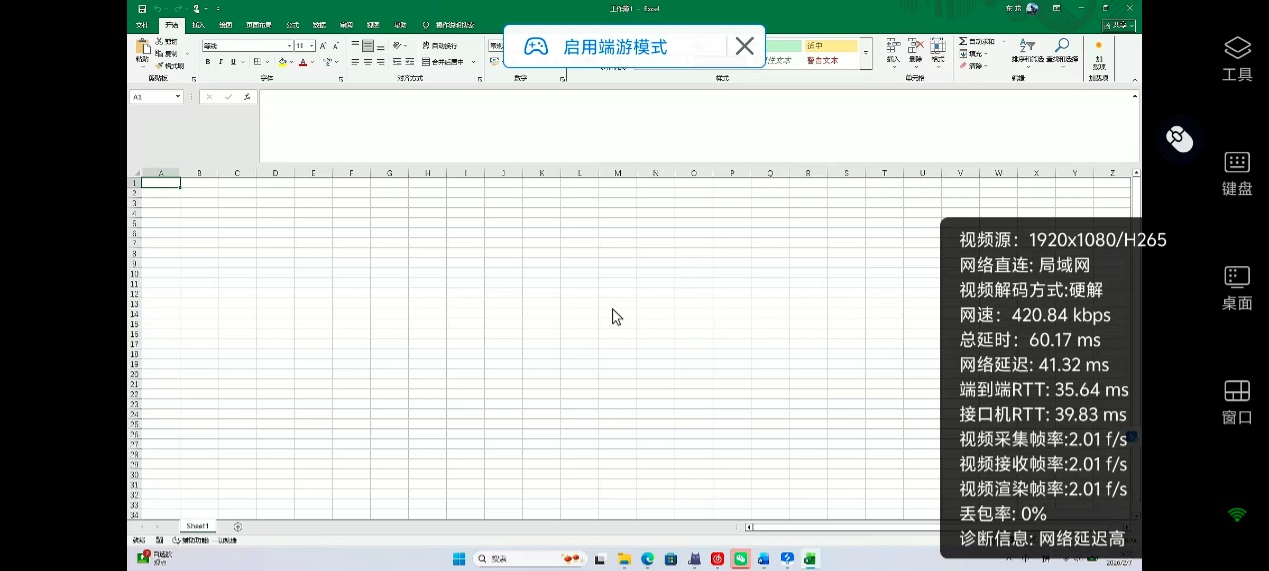Align cell content to vertical middle
The height and width of the screenshot is (571, 1269).
[x=368, y=46]
